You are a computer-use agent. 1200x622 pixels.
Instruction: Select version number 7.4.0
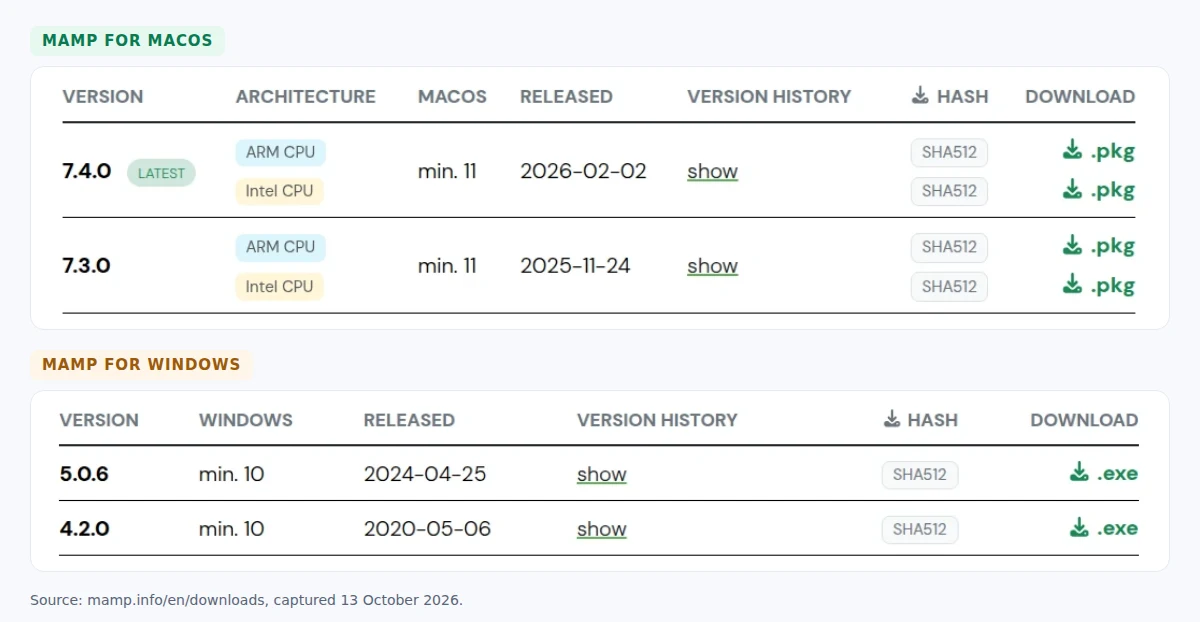(87, 172)
